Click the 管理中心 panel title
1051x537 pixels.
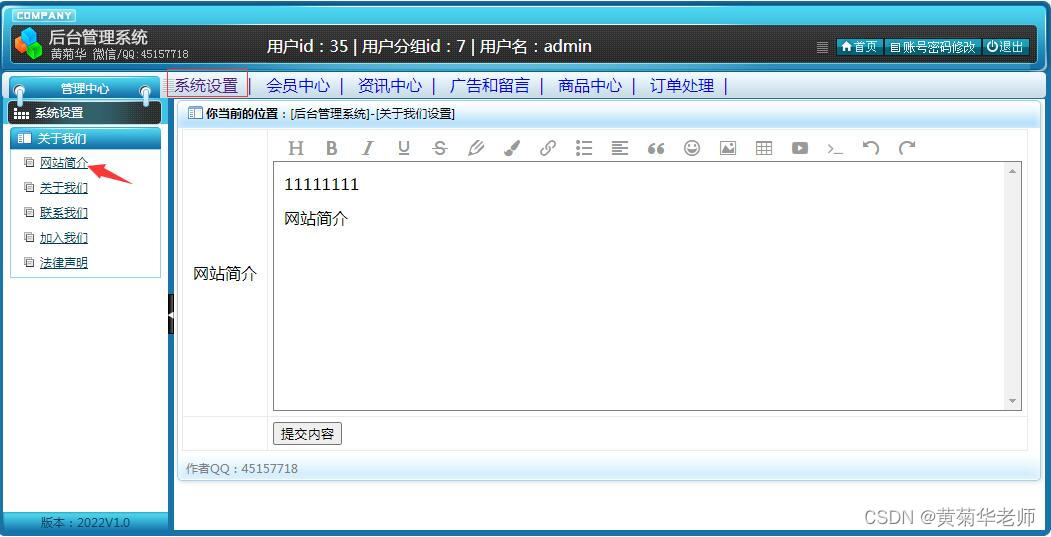coord(84,88)
